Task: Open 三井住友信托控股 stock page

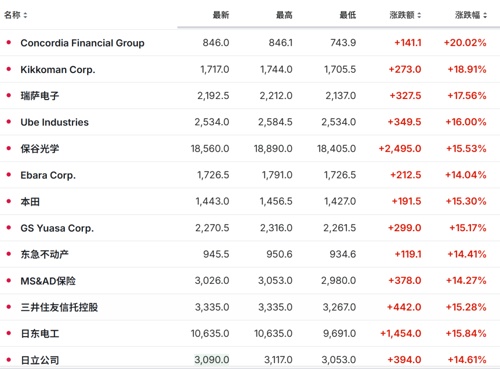Action: pyautogui.click(x=59, y=307)
